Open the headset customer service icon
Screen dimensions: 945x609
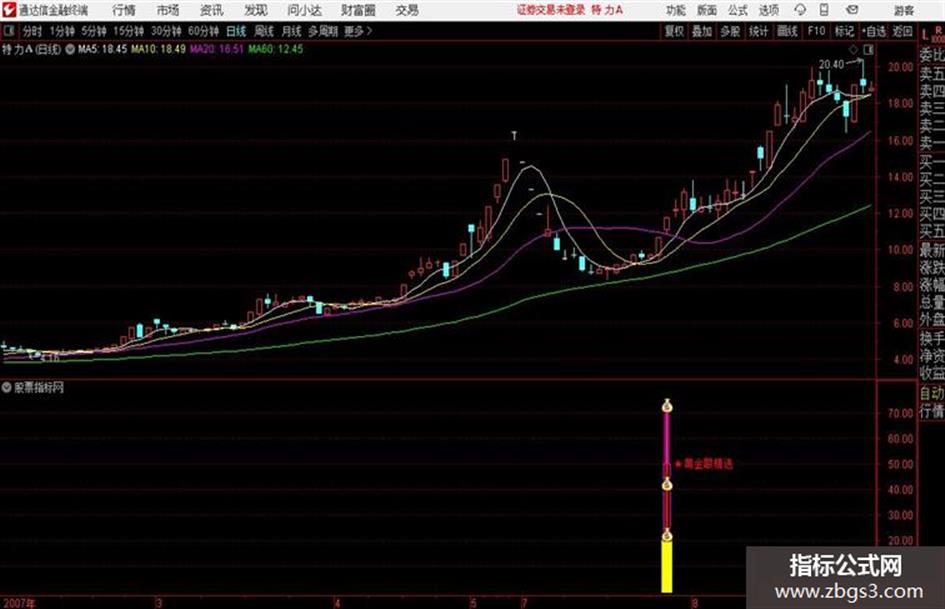click(800, 10)
